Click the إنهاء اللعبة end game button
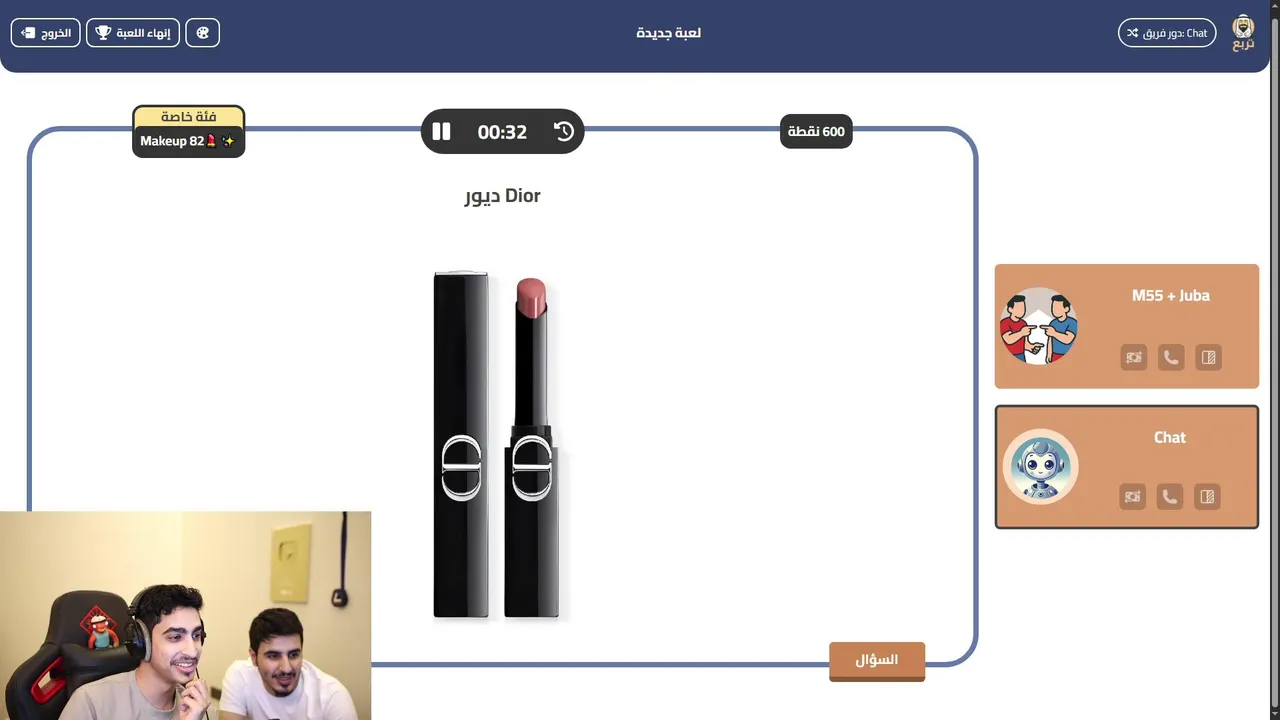The width and height of the screenshot is (1280, 720). pos(133,33)
